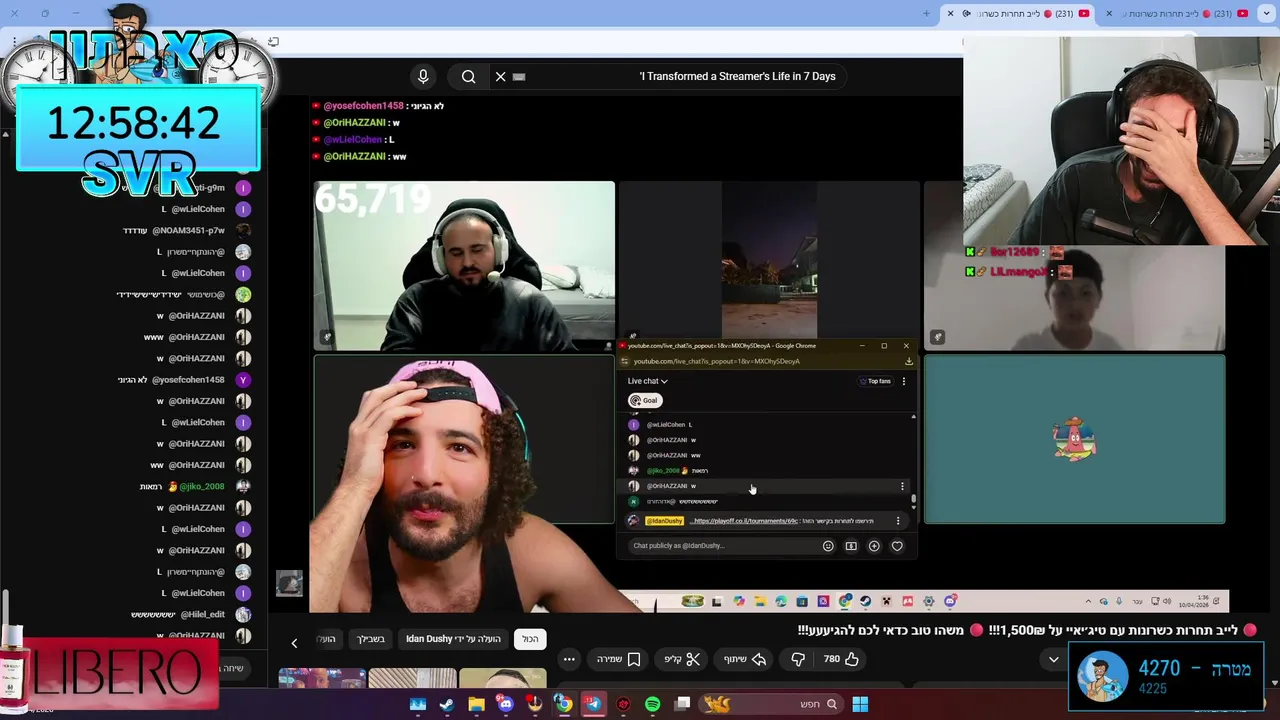Clear the YouTube search query with X
The image size is (1280, 720).
[x=501, y=76]
